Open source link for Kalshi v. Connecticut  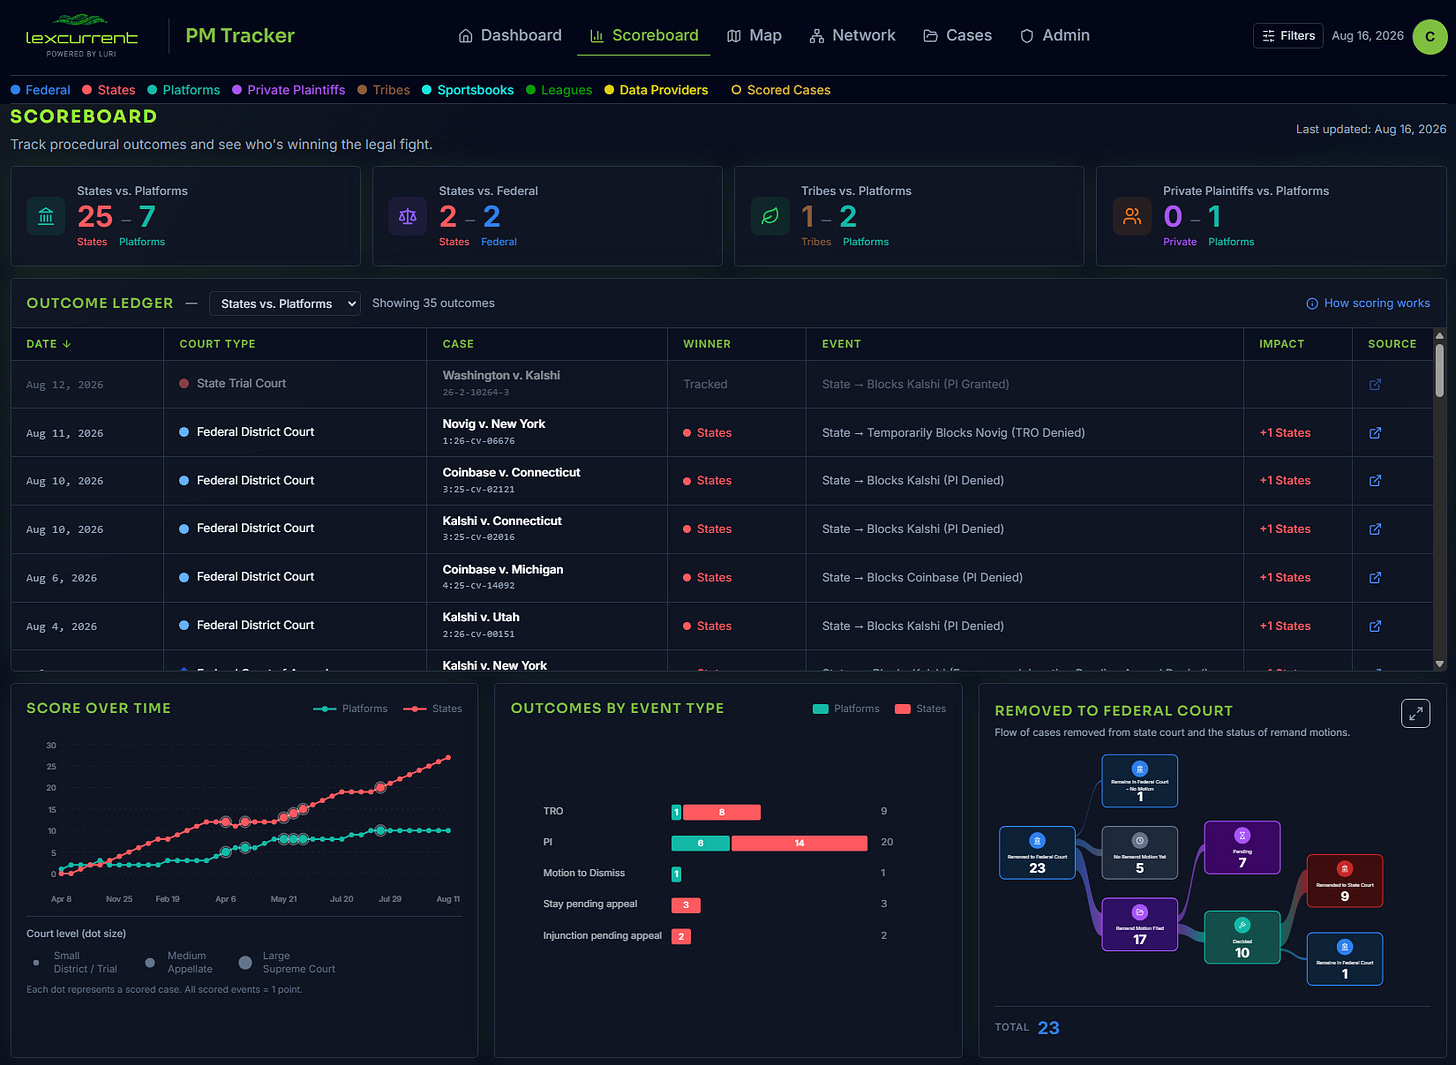tap(1375, 529)
